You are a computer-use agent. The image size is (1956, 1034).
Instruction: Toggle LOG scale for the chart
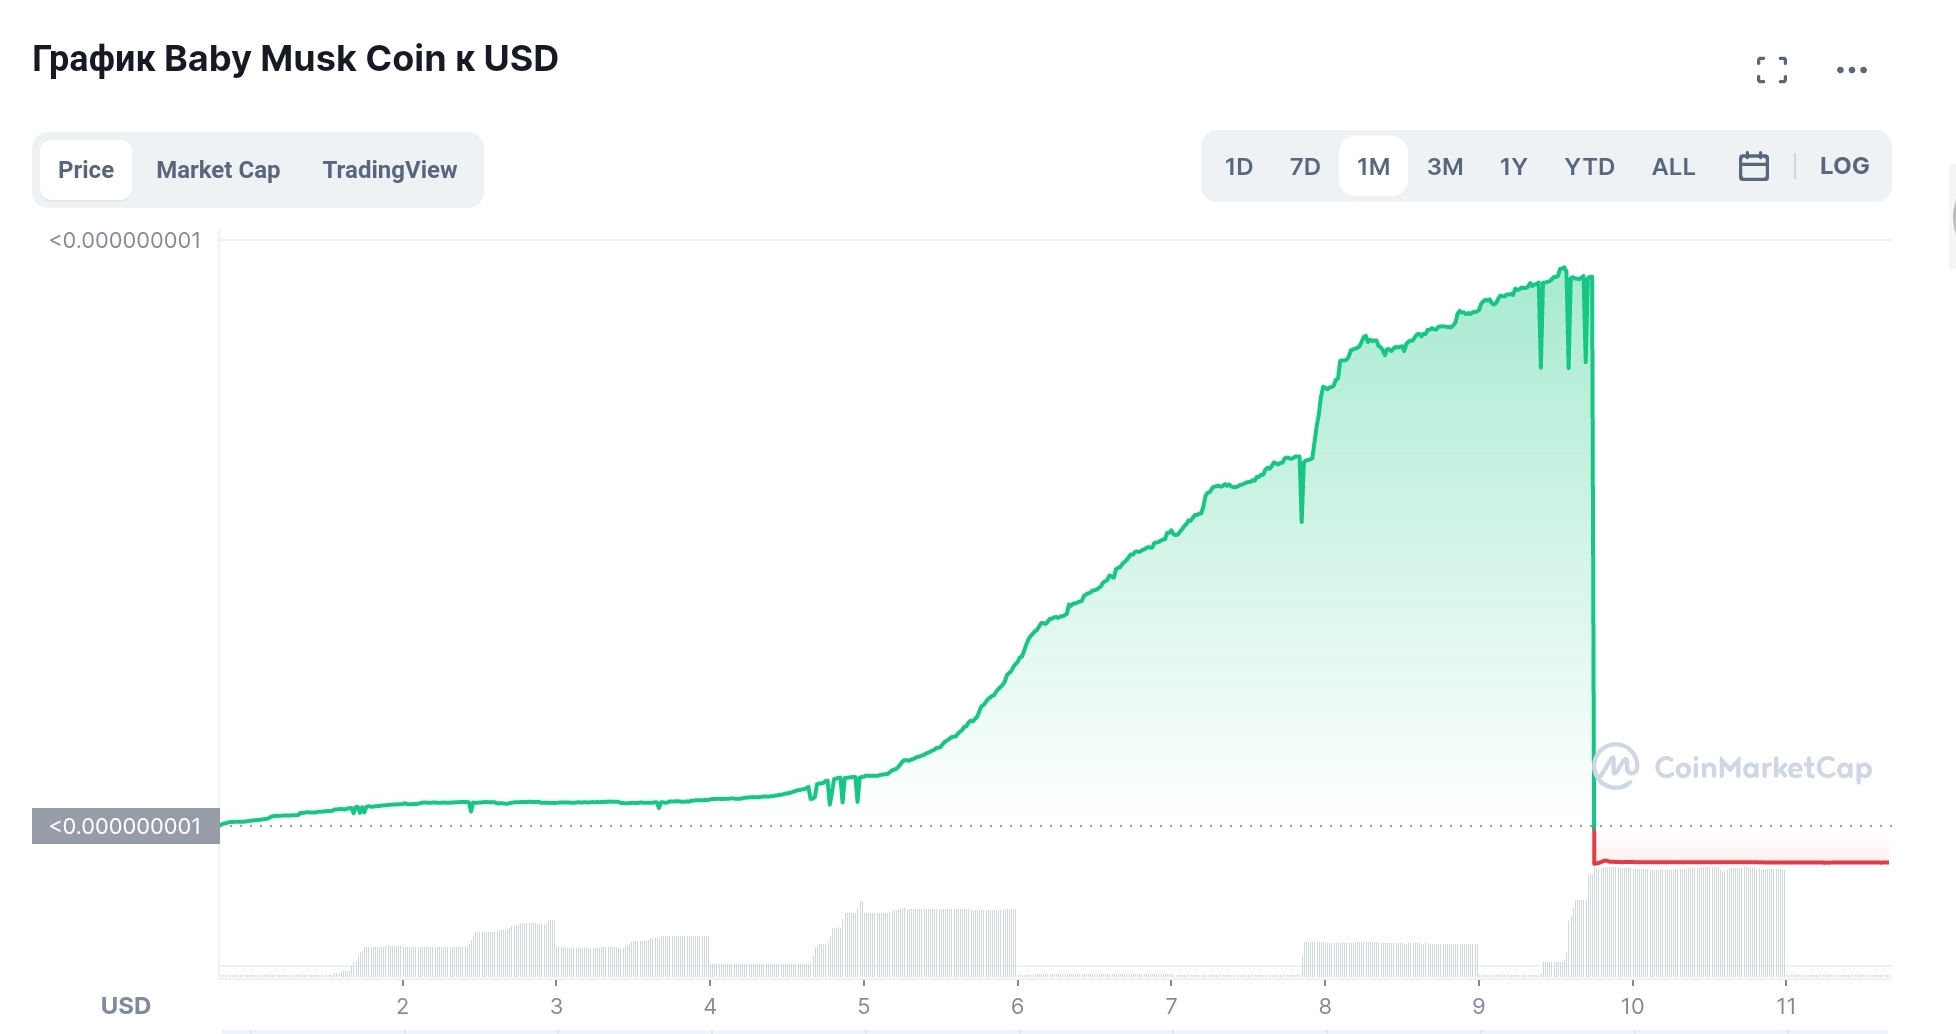(1844, 166)
